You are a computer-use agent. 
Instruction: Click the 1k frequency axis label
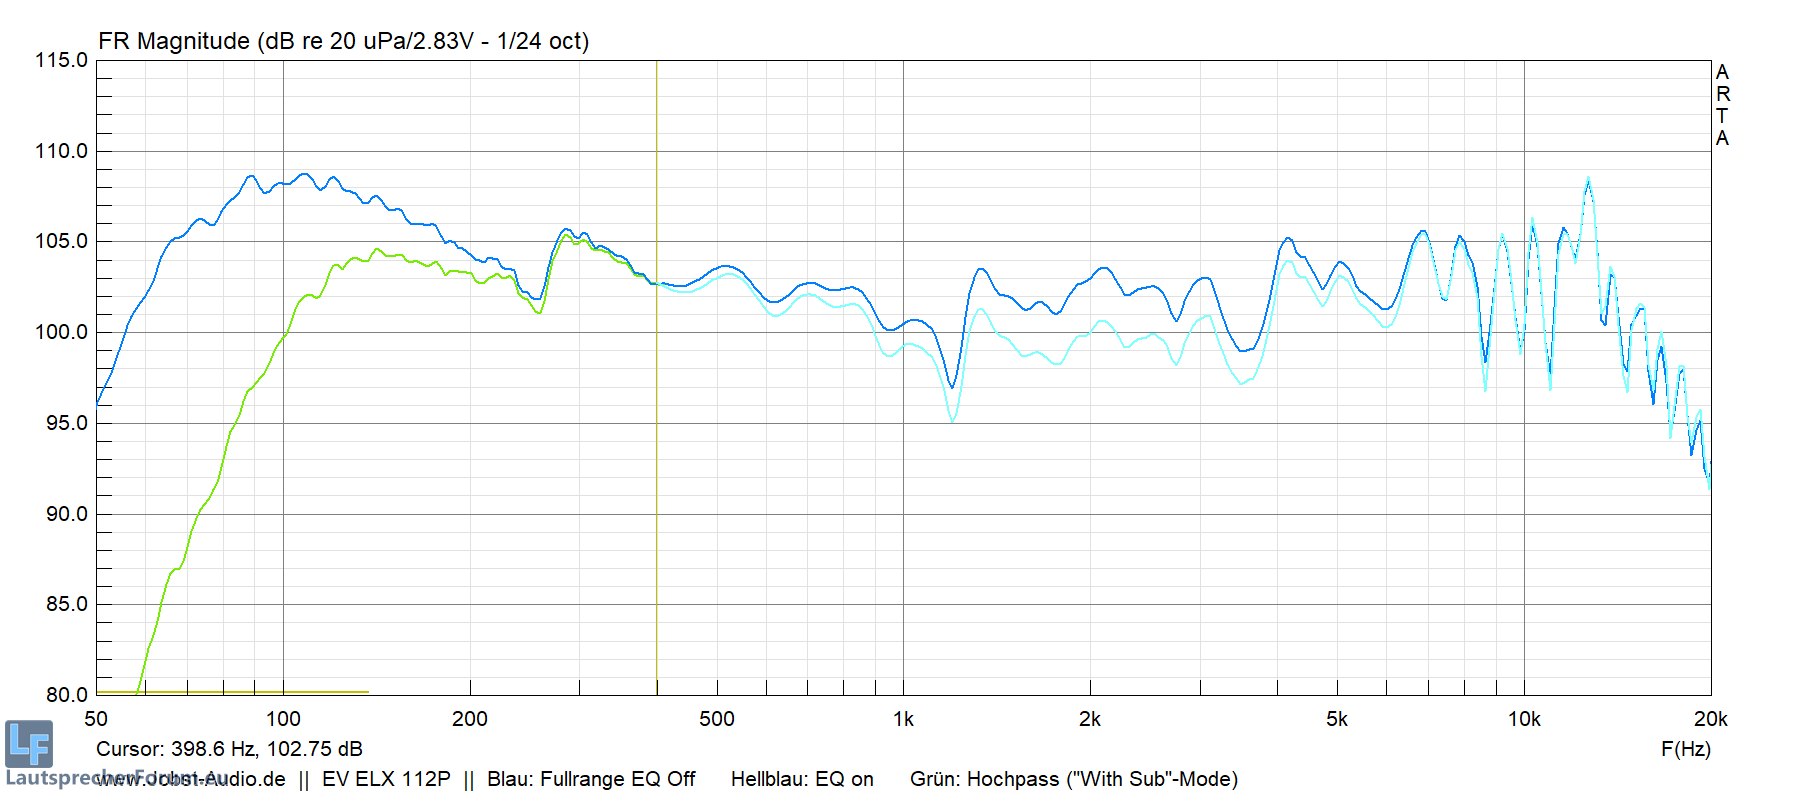coord(903,719)
